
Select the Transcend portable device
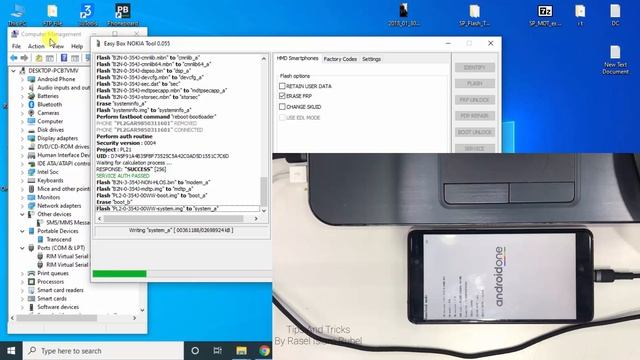tap(59, 240)
